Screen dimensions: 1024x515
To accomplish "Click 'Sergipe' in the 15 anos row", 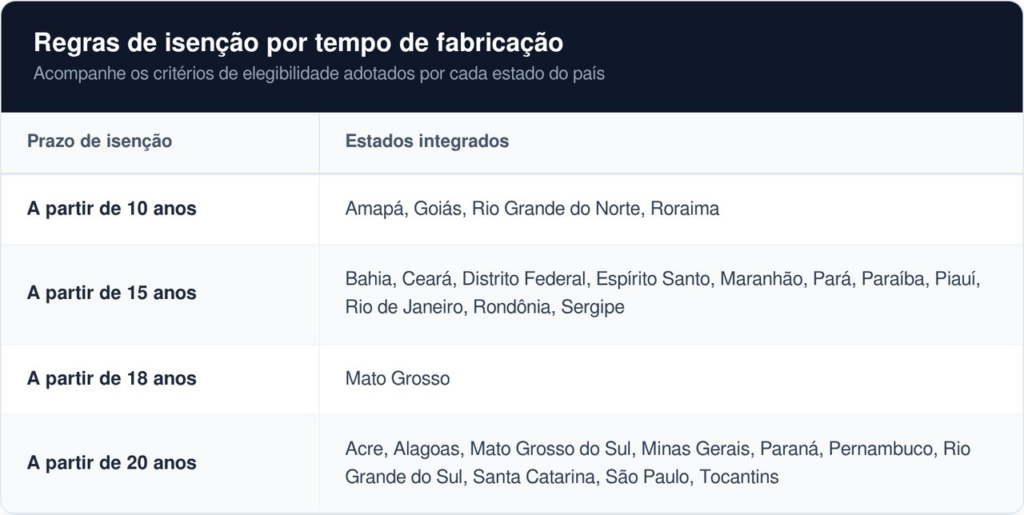I will coord(592,307).
